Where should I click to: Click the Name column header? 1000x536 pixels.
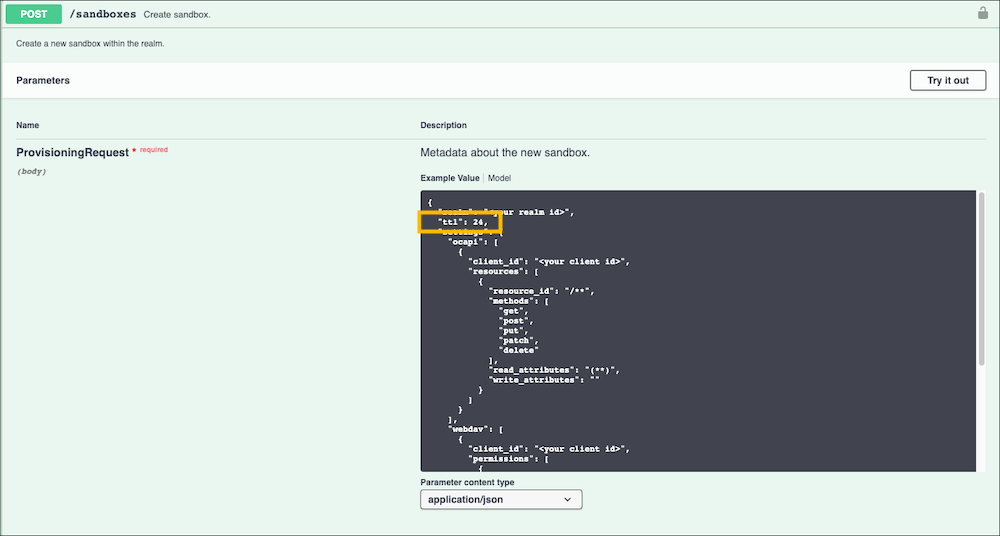pyautogui.click(x=27, y=125)
